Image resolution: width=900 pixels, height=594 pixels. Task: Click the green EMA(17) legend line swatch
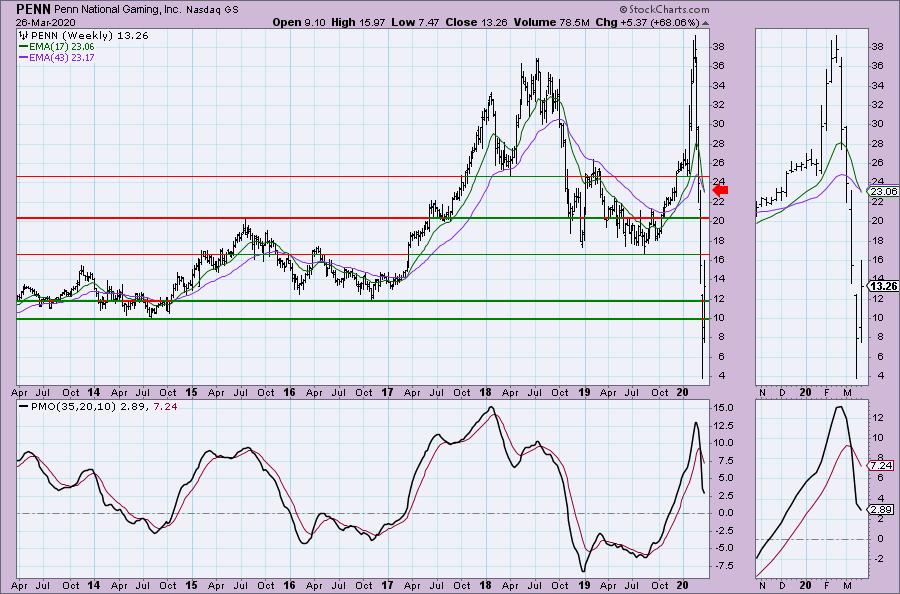point(24,46)
